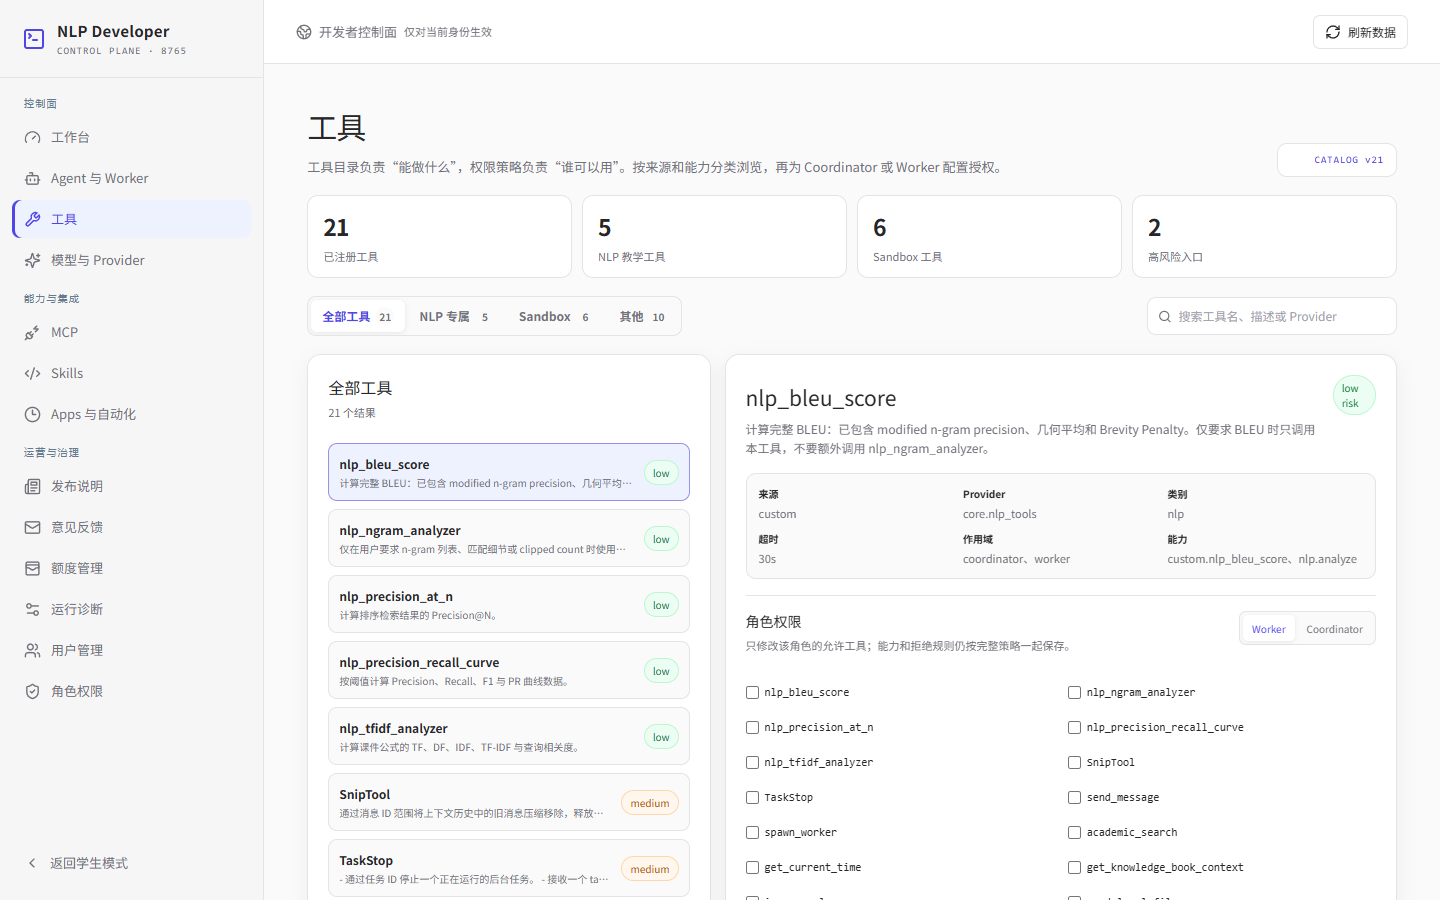
Task: Open the SnipTool tool card
Action: coord(509,802)
